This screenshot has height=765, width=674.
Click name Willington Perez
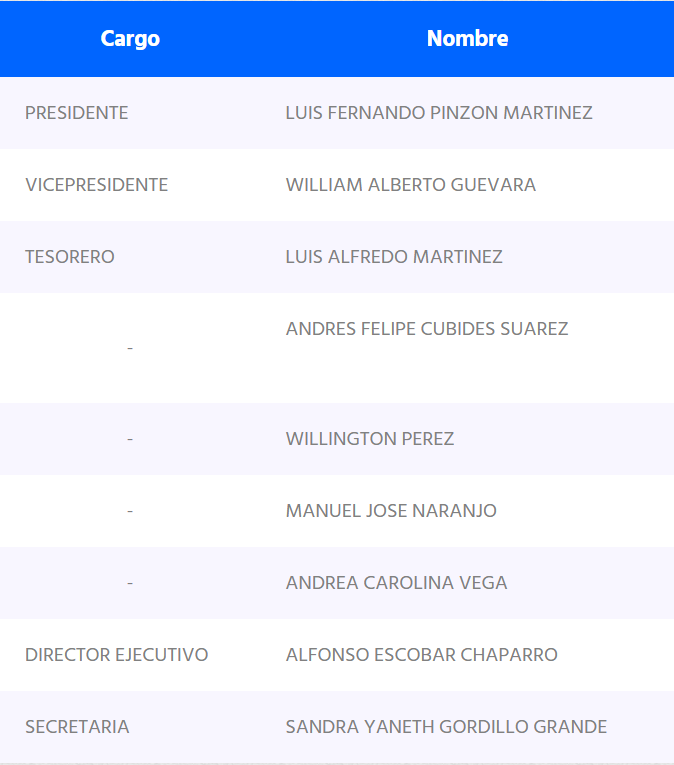pos(370,439)
